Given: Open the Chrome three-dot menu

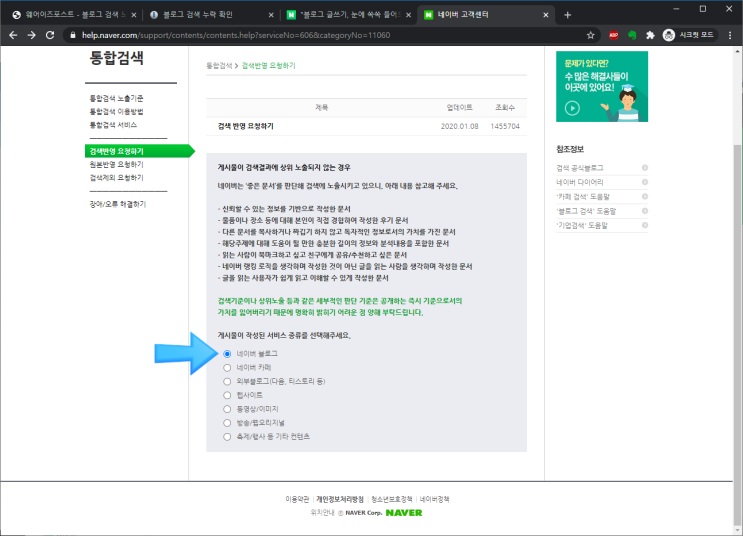Looking at the screenshot, I should coord(730,35).
